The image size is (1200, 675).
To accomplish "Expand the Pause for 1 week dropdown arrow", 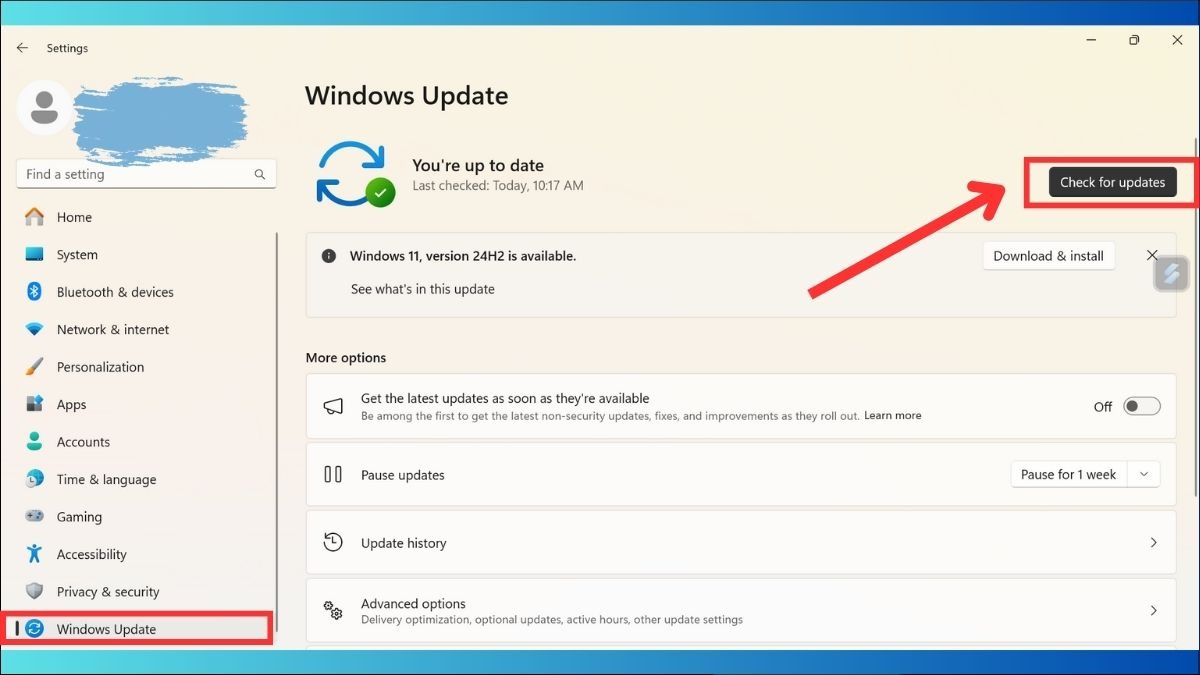I will coord(1144,474).
